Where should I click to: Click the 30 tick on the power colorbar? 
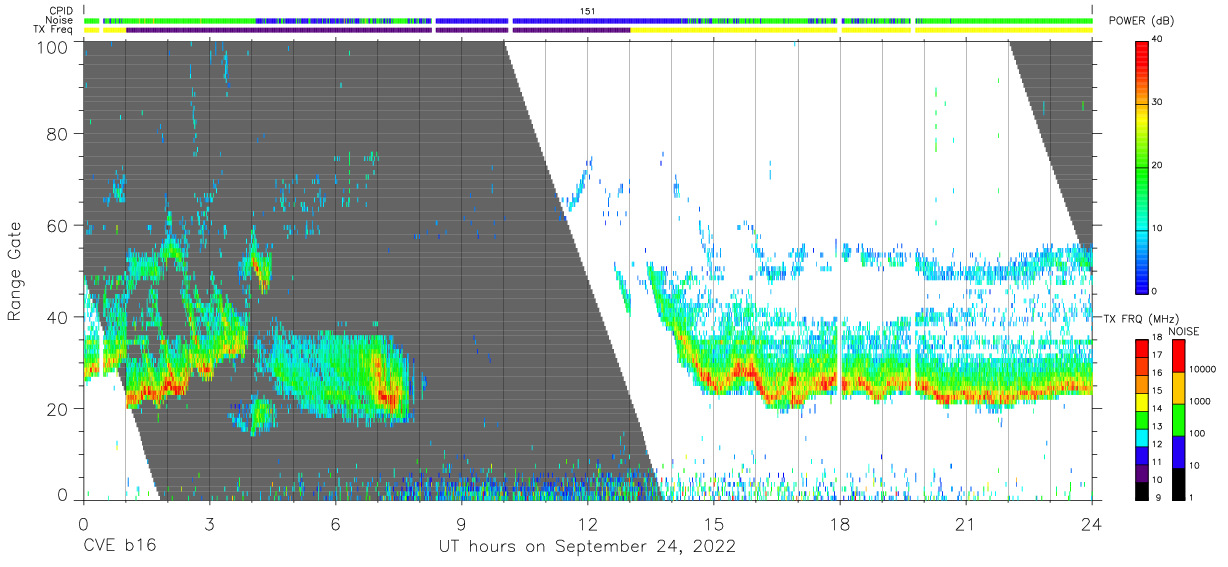point(1159,102)
